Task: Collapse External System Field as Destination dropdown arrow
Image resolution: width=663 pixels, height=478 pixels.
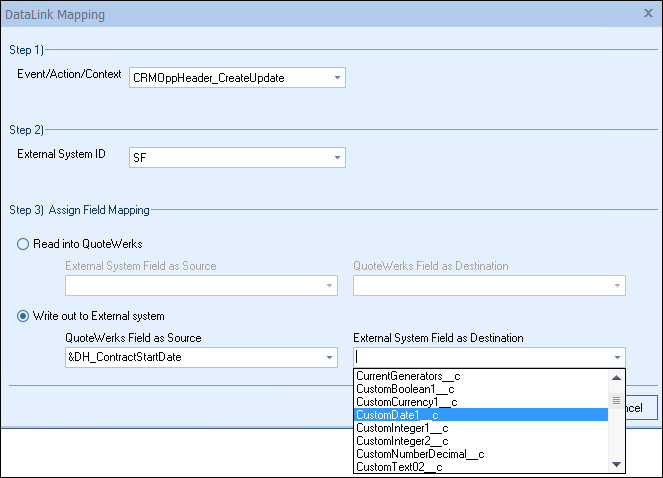Action: click(617, 358)
